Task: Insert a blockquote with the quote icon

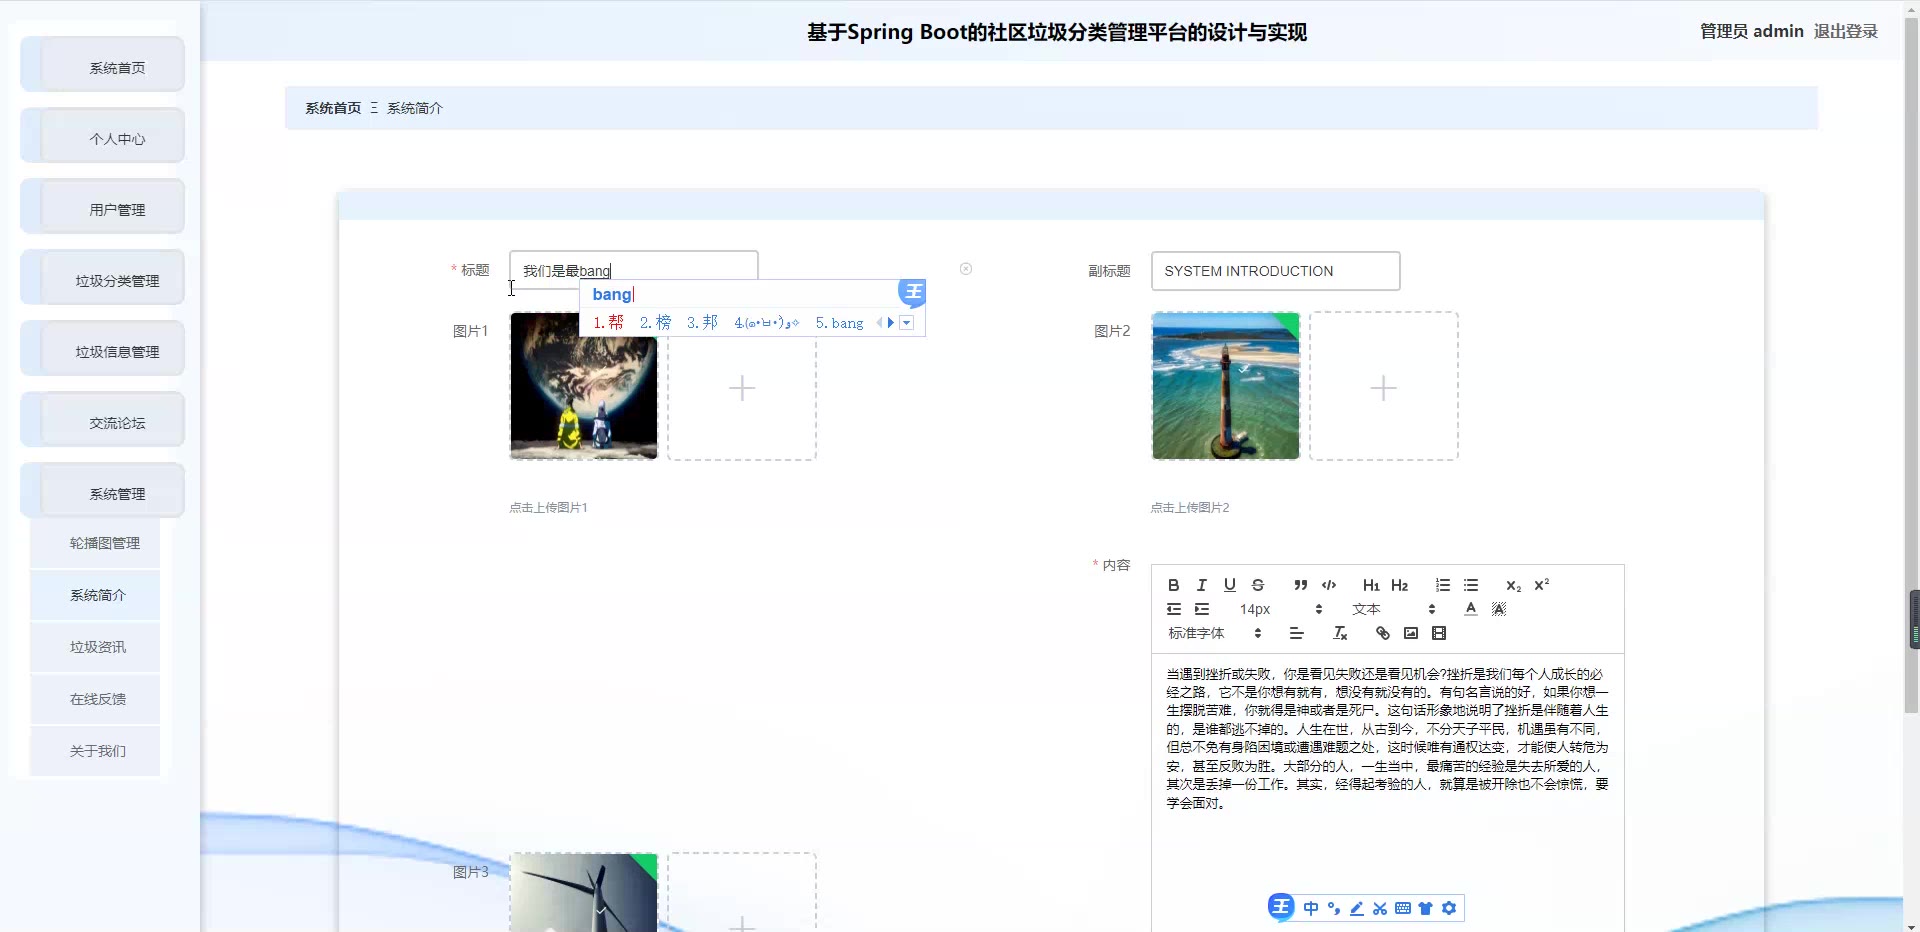Action: click(x=1300, y=585)
